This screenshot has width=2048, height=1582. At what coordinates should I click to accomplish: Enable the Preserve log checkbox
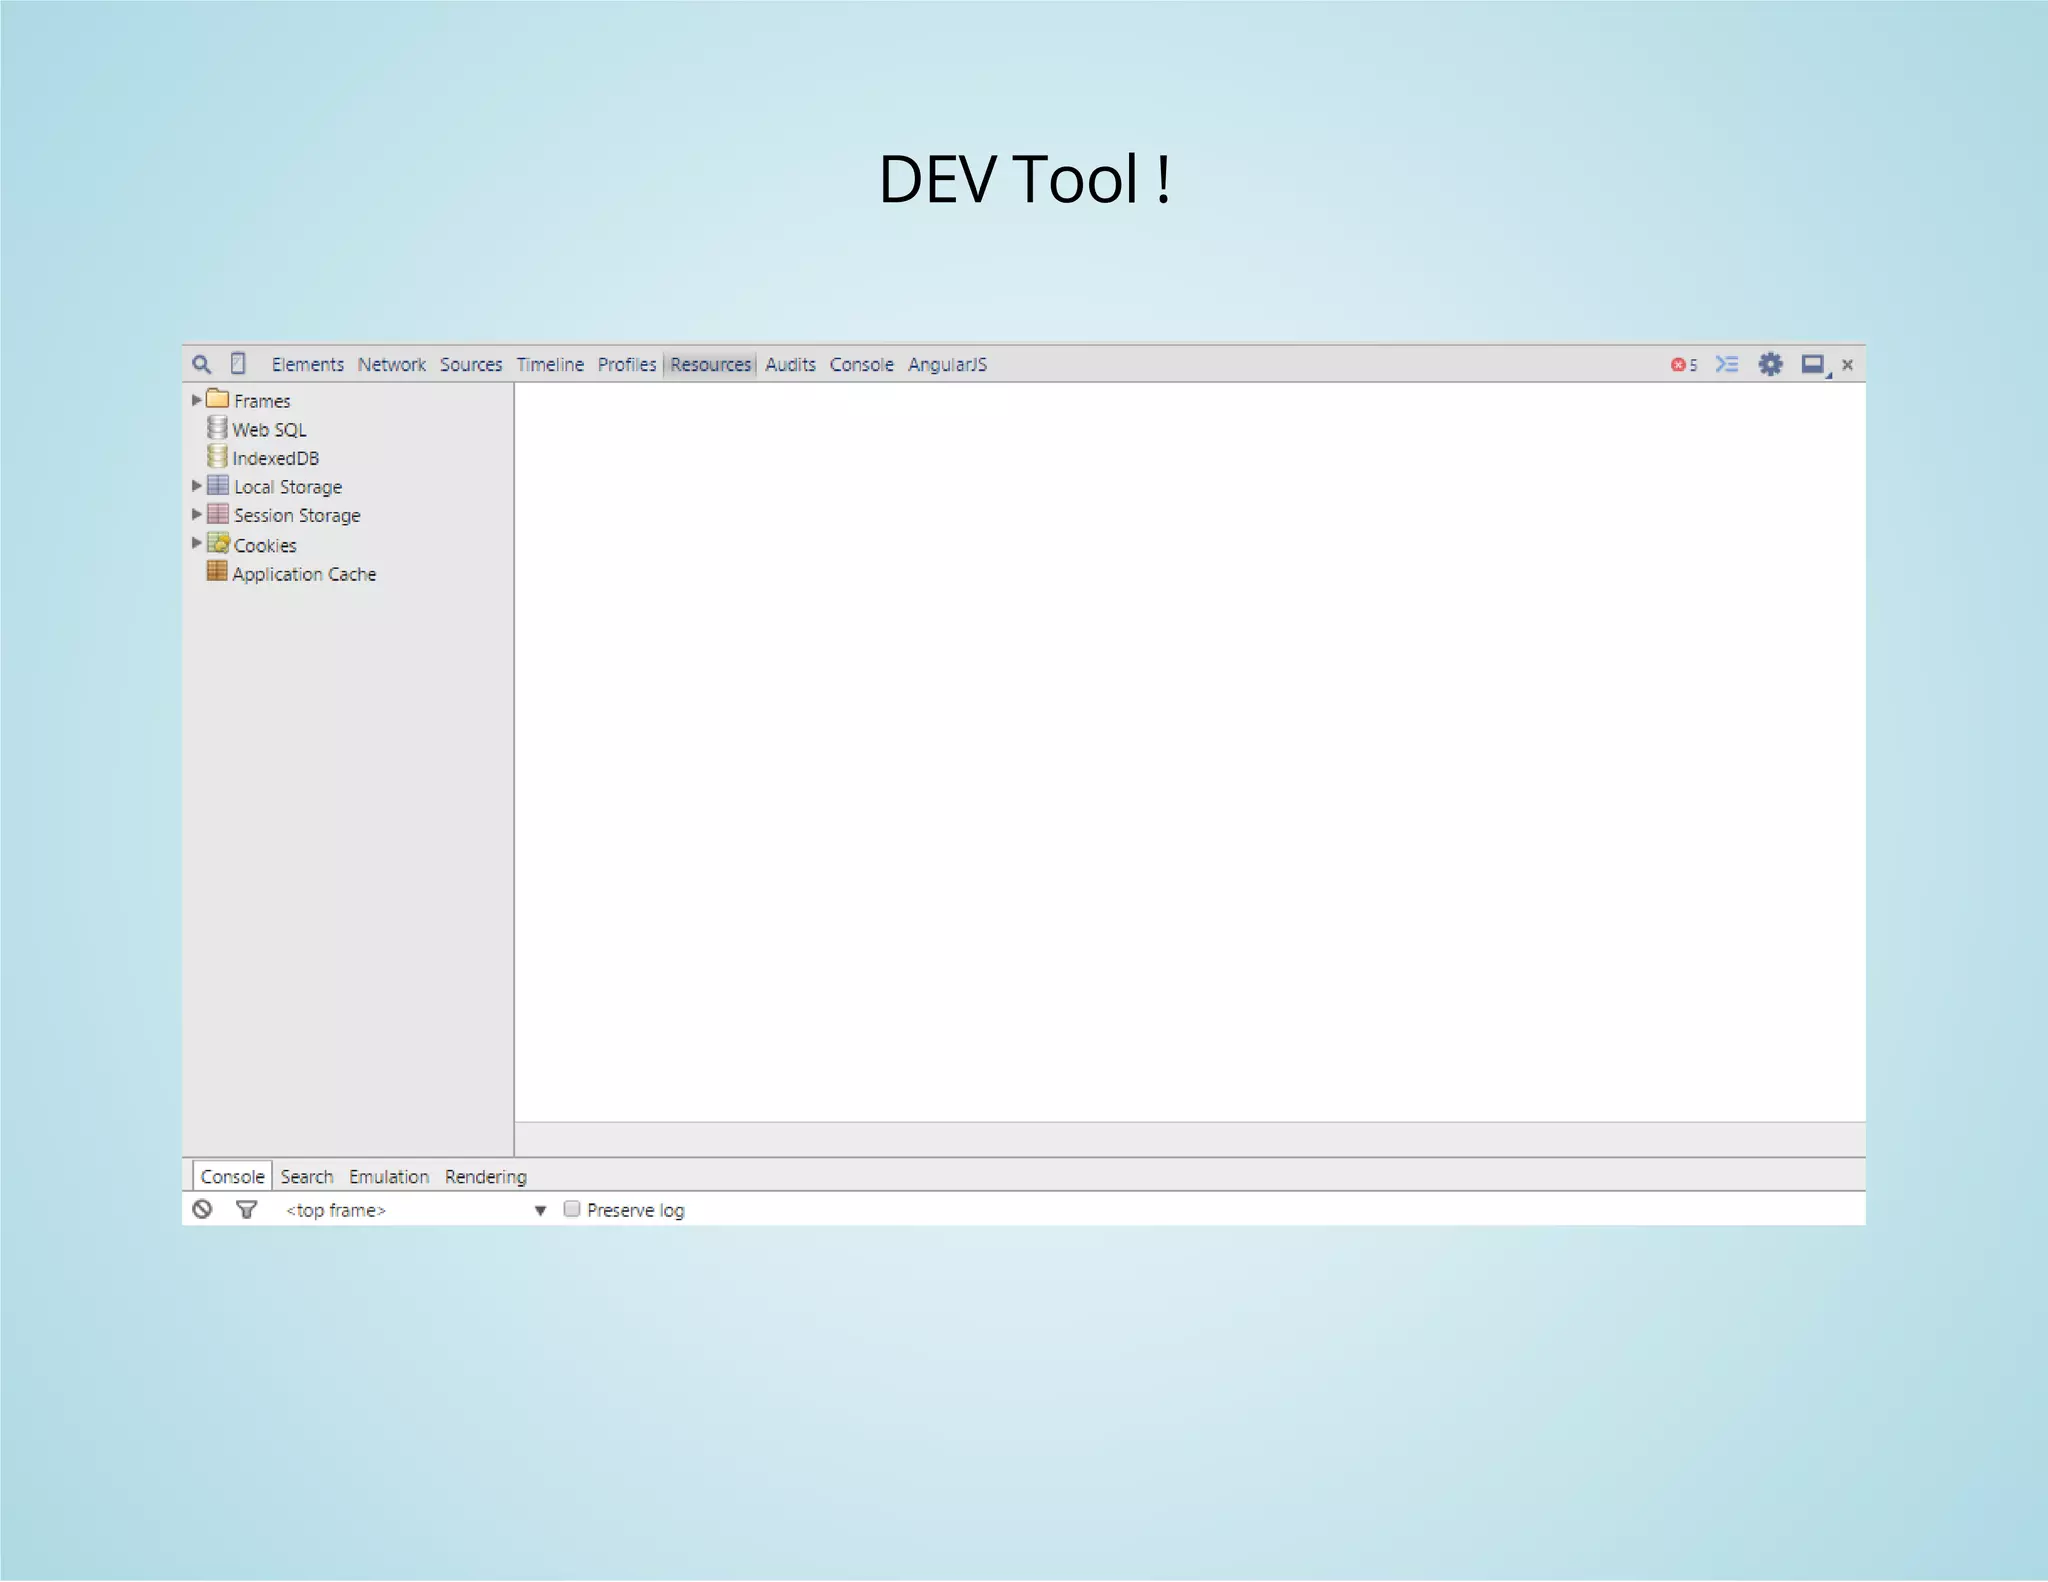(x=572, y=1209)
